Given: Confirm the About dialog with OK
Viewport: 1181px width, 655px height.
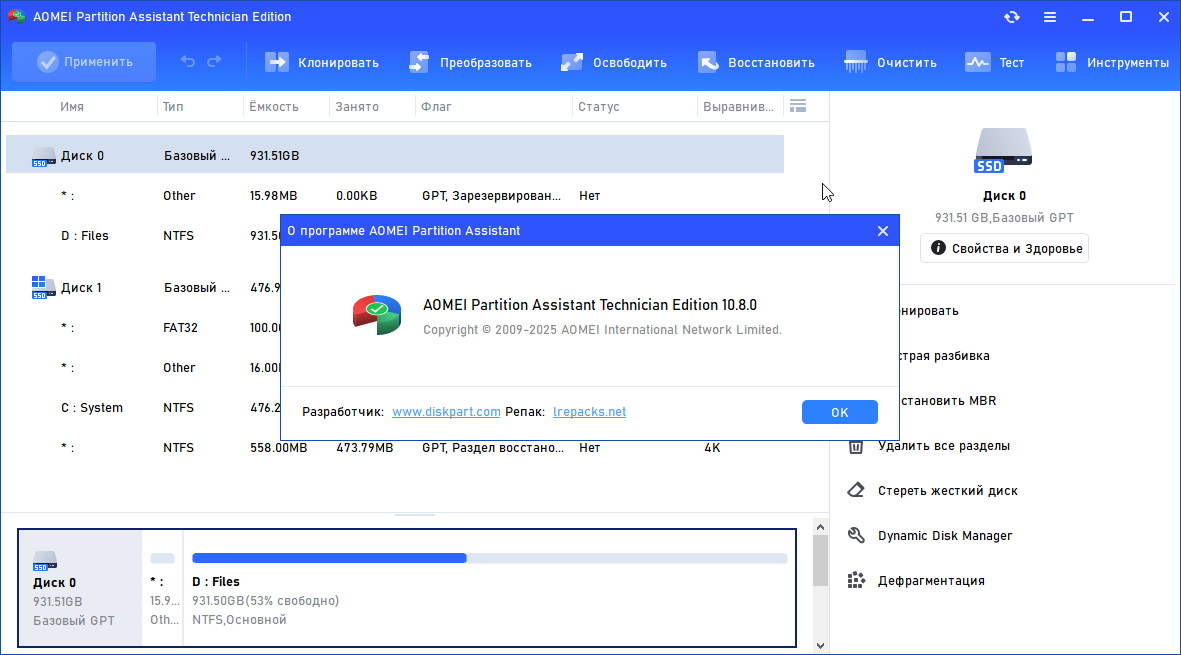Looking at the screenshot, I should click(840, 412).
